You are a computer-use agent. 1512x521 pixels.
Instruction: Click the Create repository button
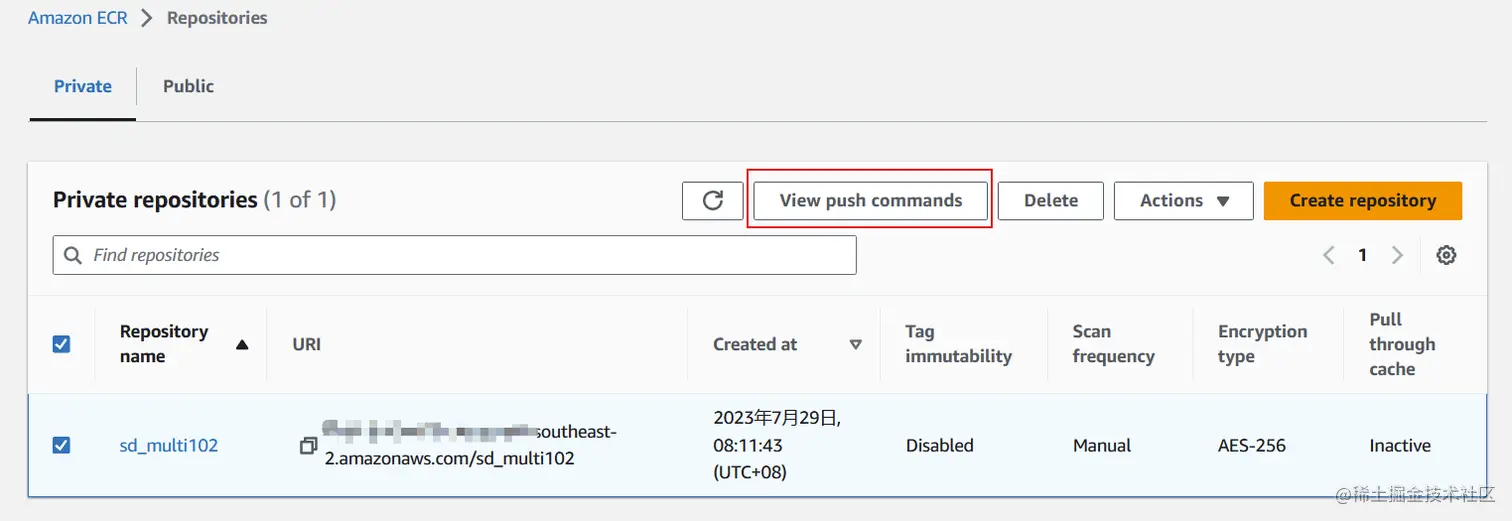pyautogui.click(x=1363, y=200)
